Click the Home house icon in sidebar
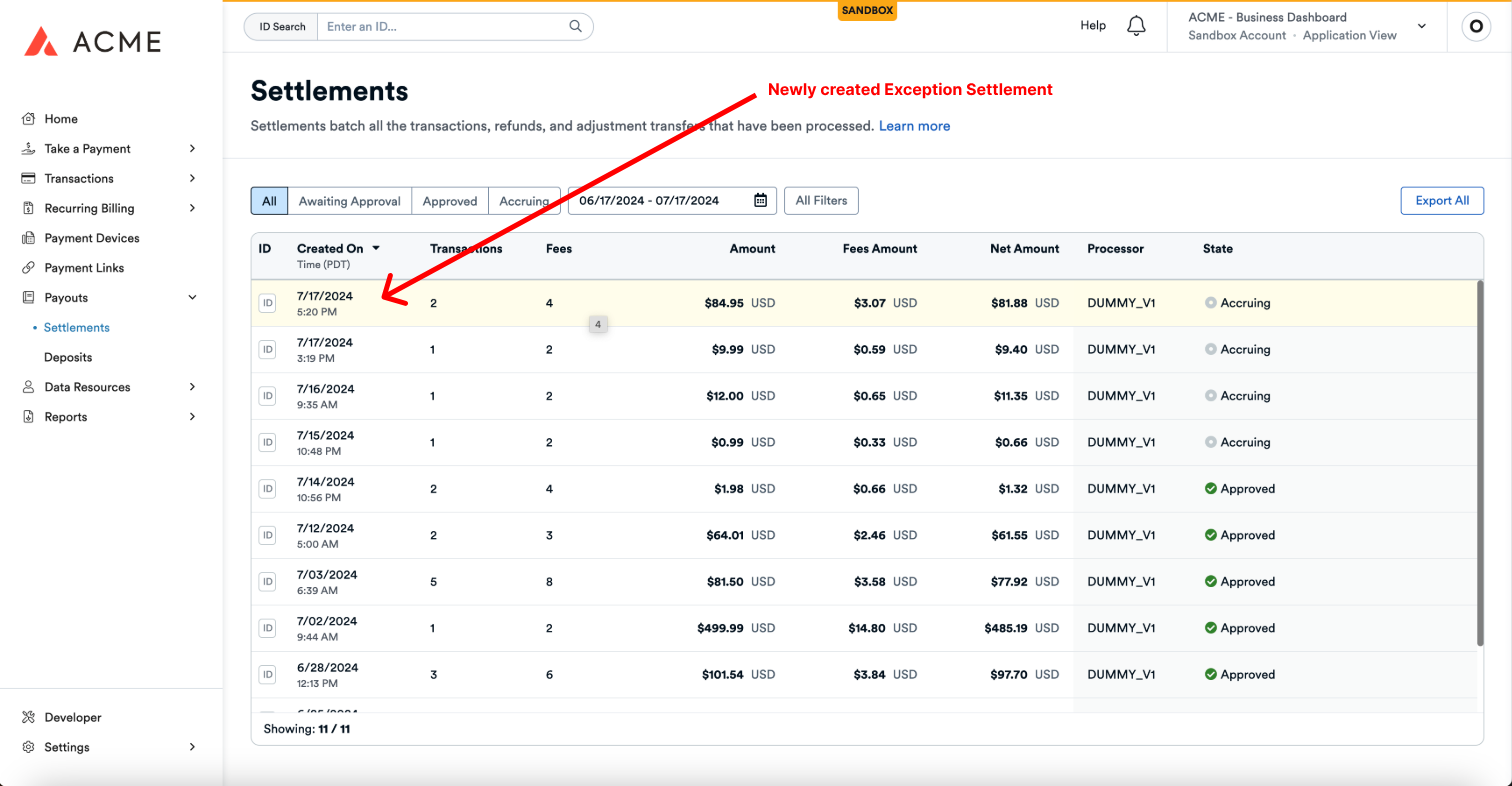Screen dimensions: 1512x786 (29, 119)
